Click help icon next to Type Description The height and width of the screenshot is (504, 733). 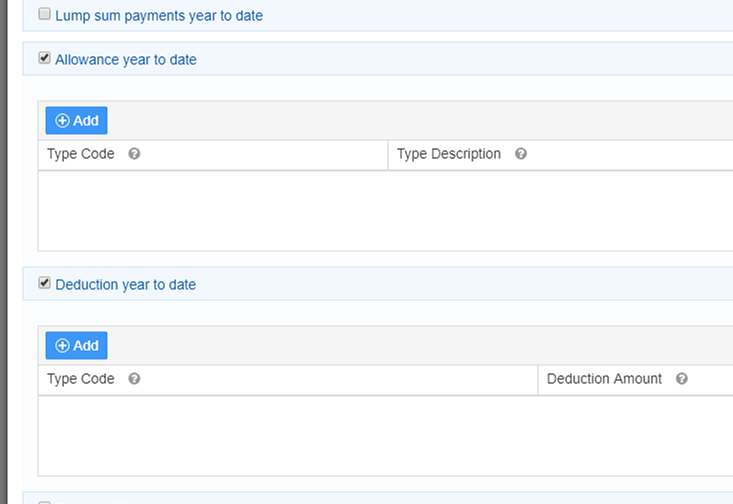coord(521,154)
